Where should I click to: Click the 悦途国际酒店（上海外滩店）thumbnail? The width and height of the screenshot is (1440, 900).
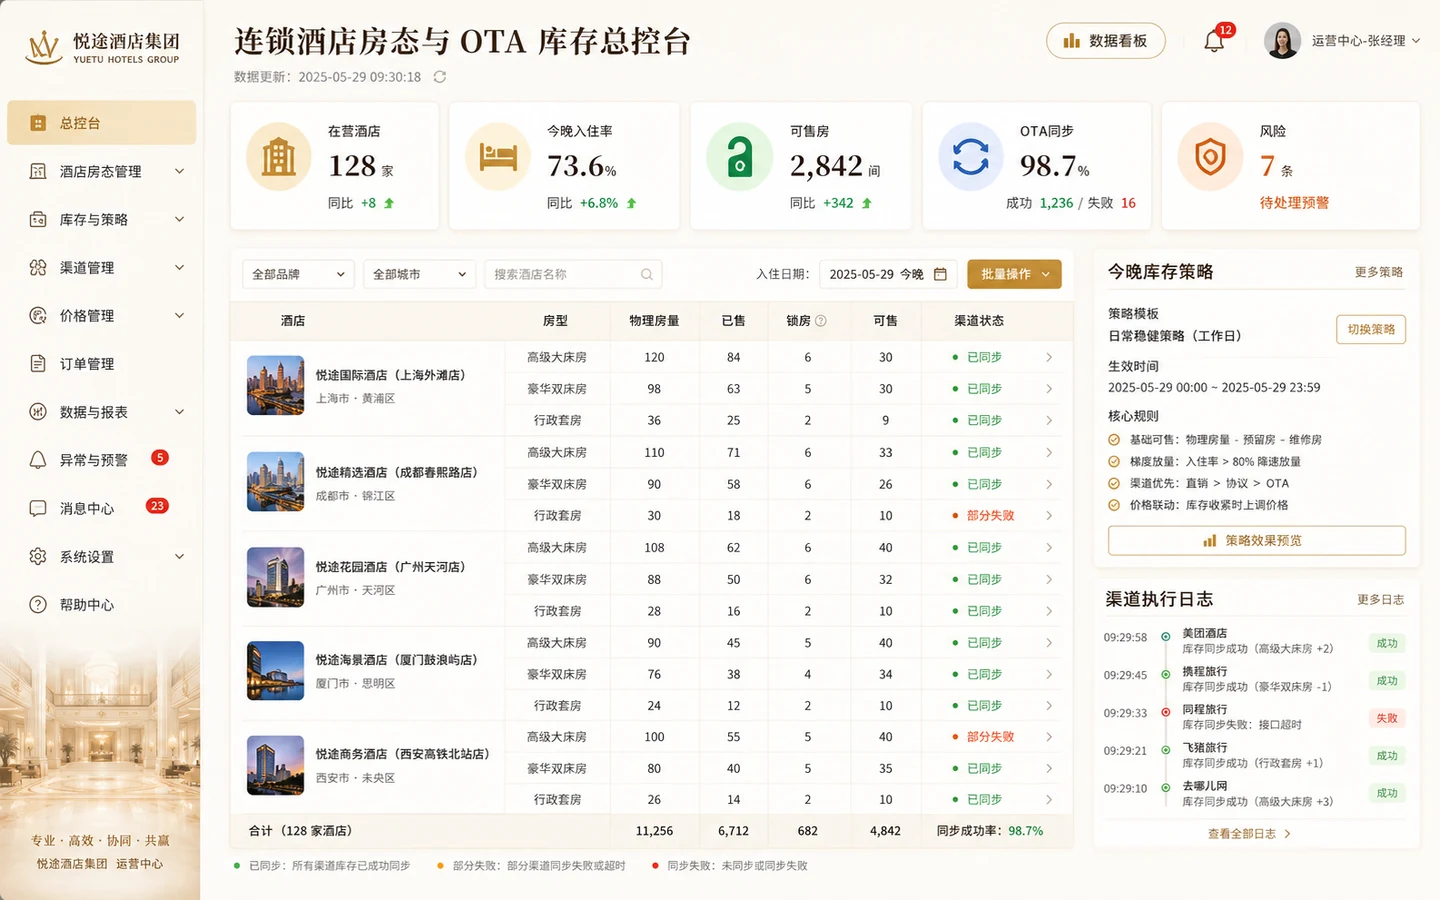[275, 385]
